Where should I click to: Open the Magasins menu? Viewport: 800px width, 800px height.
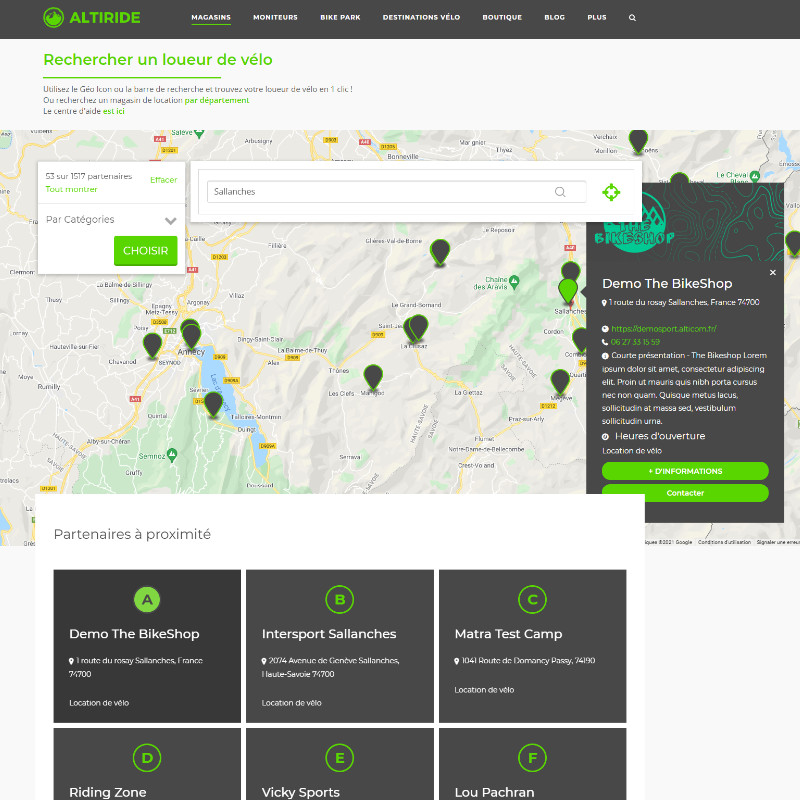tap(211, 17)
